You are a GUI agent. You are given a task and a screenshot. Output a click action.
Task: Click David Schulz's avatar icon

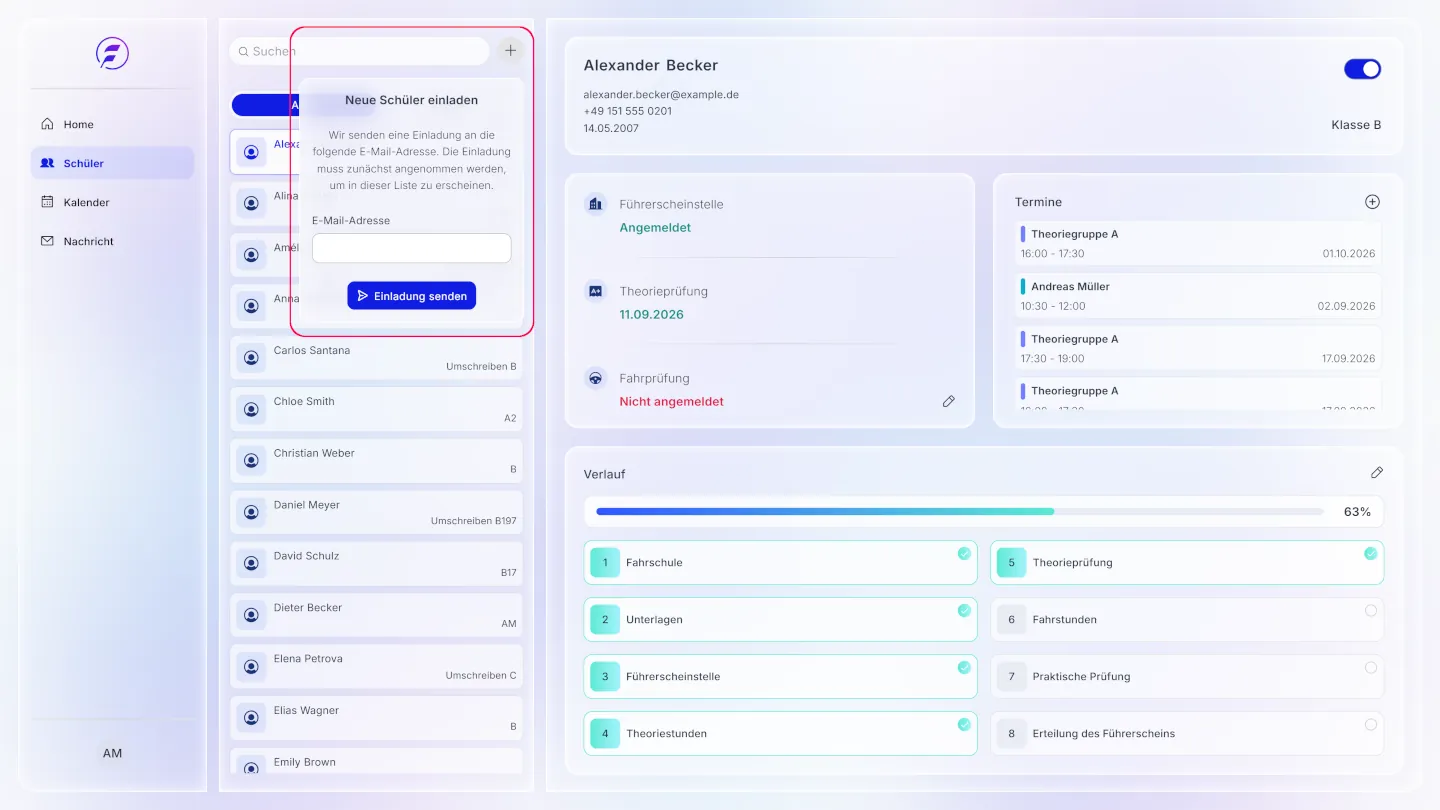point(251,564)
